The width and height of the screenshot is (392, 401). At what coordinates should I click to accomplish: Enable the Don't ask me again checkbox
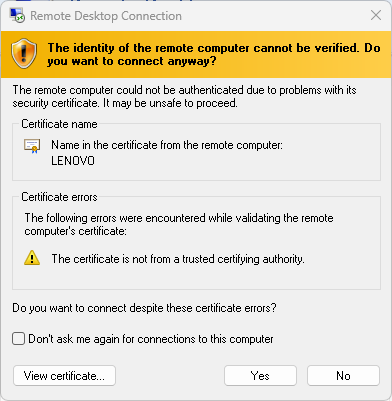(x=18, y=339)
